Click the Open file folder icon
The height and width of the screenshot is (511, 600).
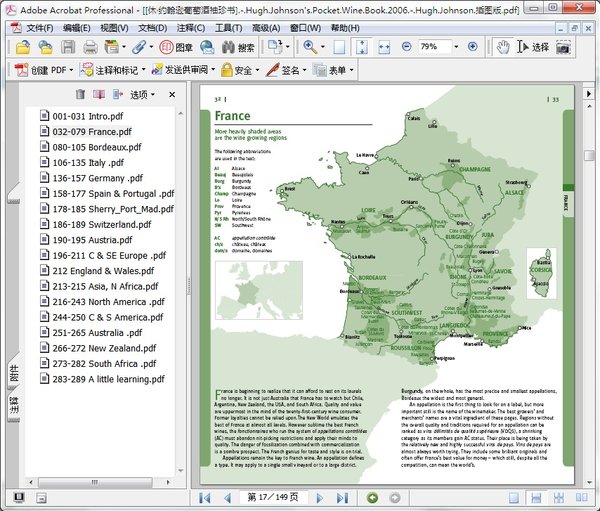tap(21, 47)
